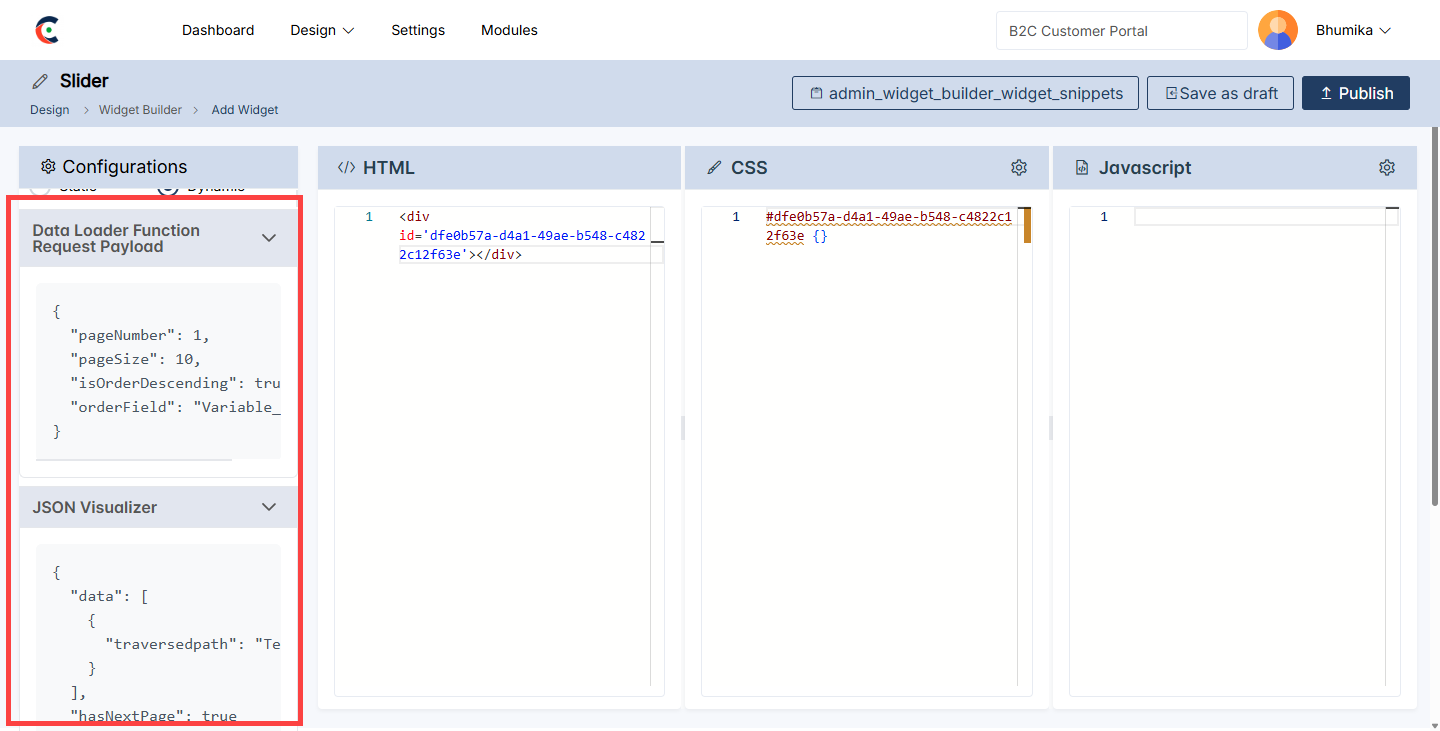Open CSS panel settings gear
The image size is (1440, 731).
(x=1018, y=168)
